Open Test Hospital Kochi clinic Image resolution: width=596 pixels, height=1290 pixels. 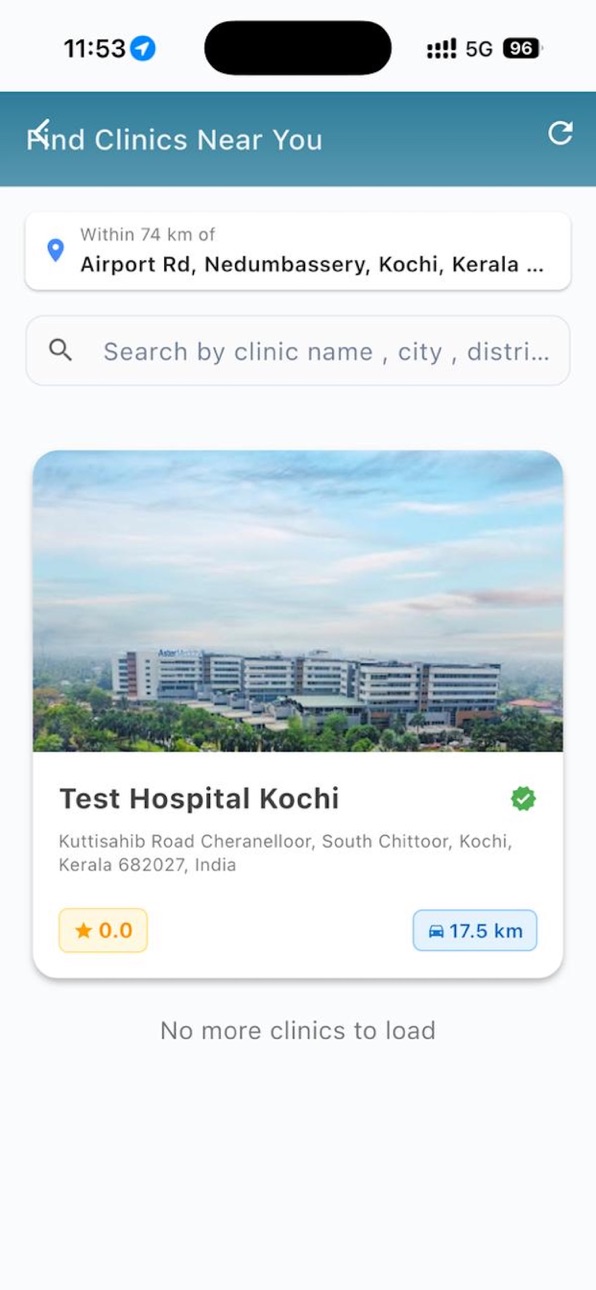point(199,798)
